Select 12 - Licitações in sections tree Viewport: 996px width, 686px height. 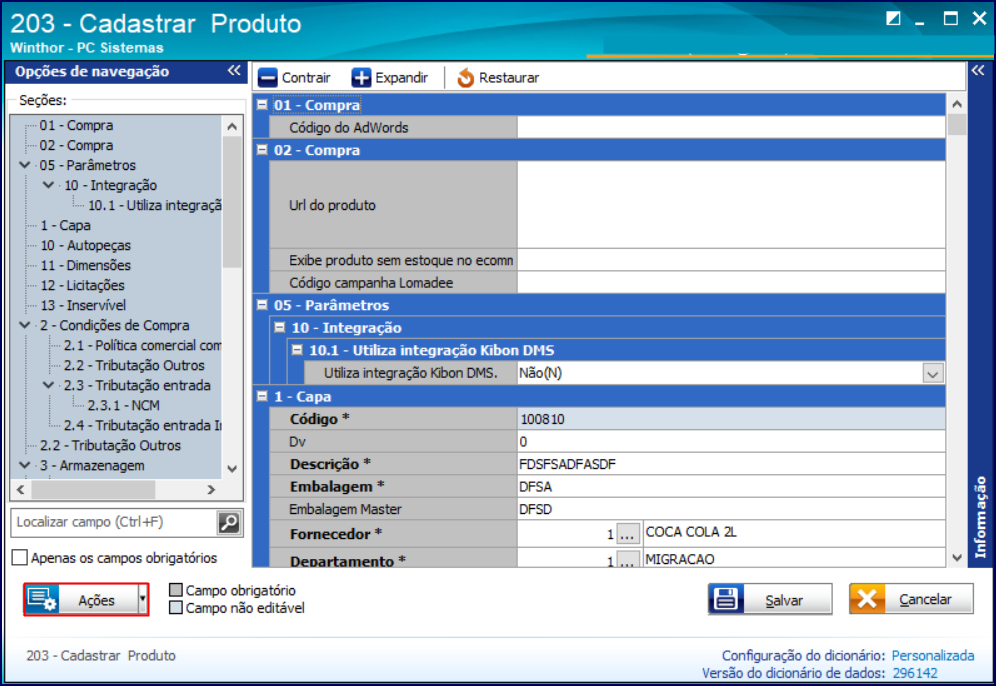pos(83,285)
